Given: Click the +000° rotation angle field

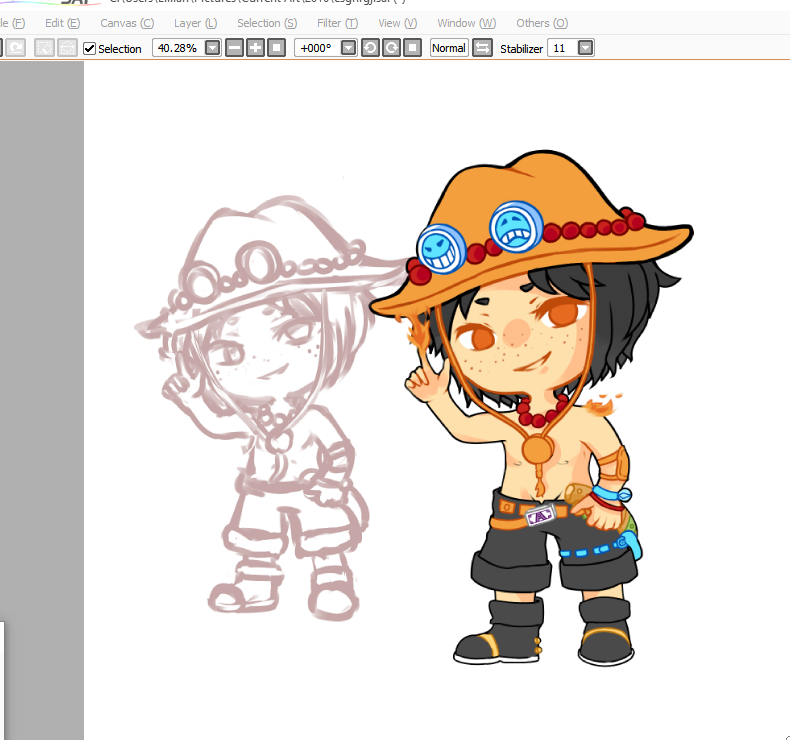Looking at the screenshot, I should click(317, 48).
